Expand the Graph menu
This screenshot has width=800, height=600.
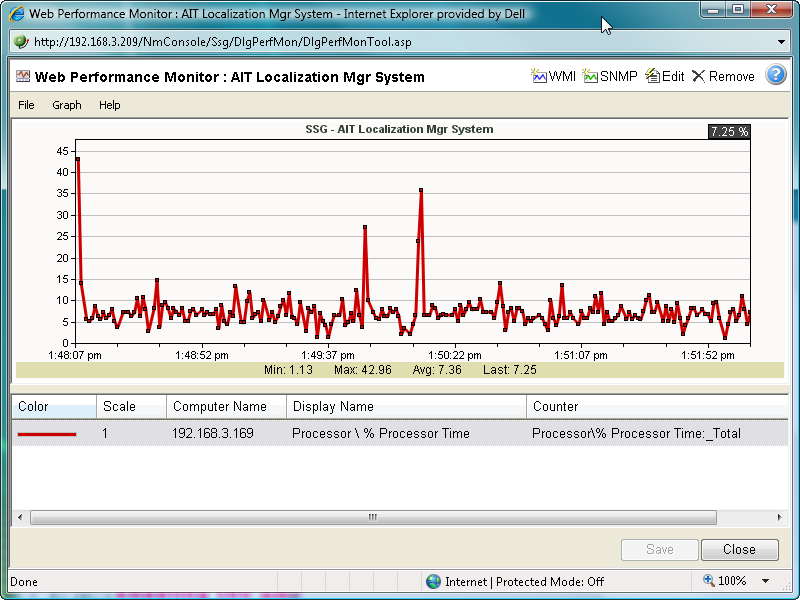point(66,105)
